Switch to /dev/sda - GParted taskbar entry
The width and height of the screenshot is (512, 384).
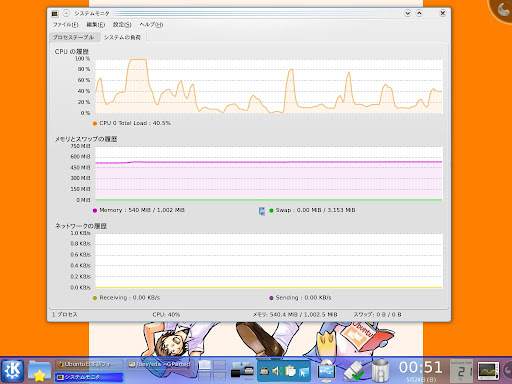coord(159,364)
